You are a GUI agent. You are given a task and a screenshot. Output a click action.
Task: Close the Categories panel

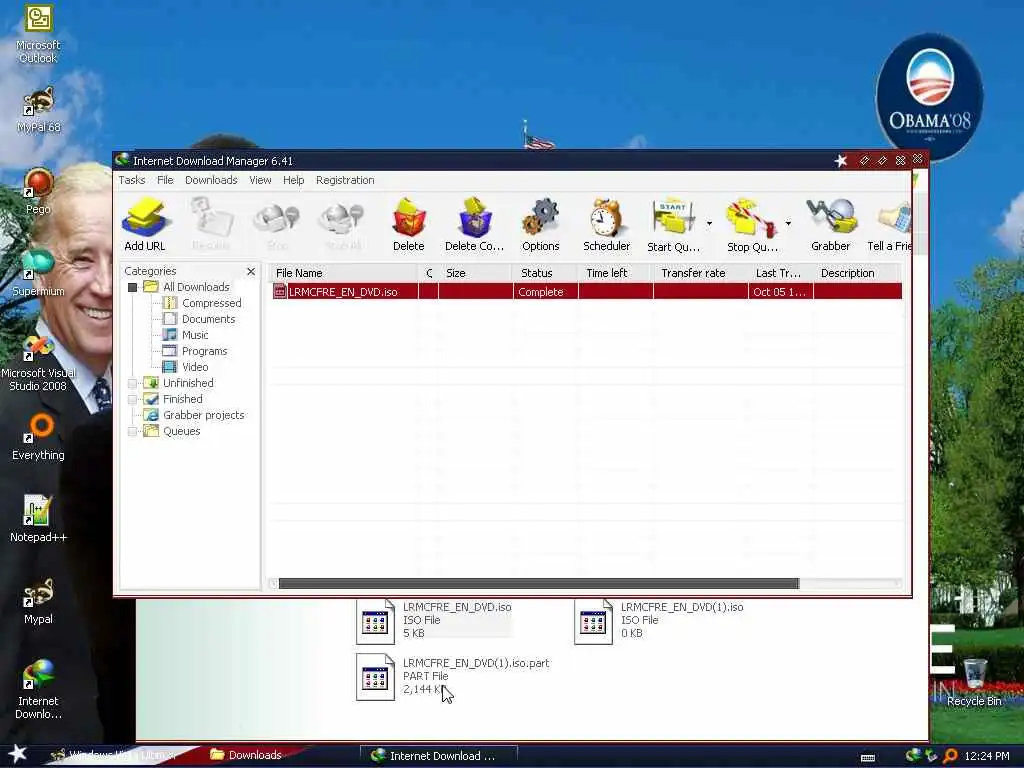click(x=251, y=271)
